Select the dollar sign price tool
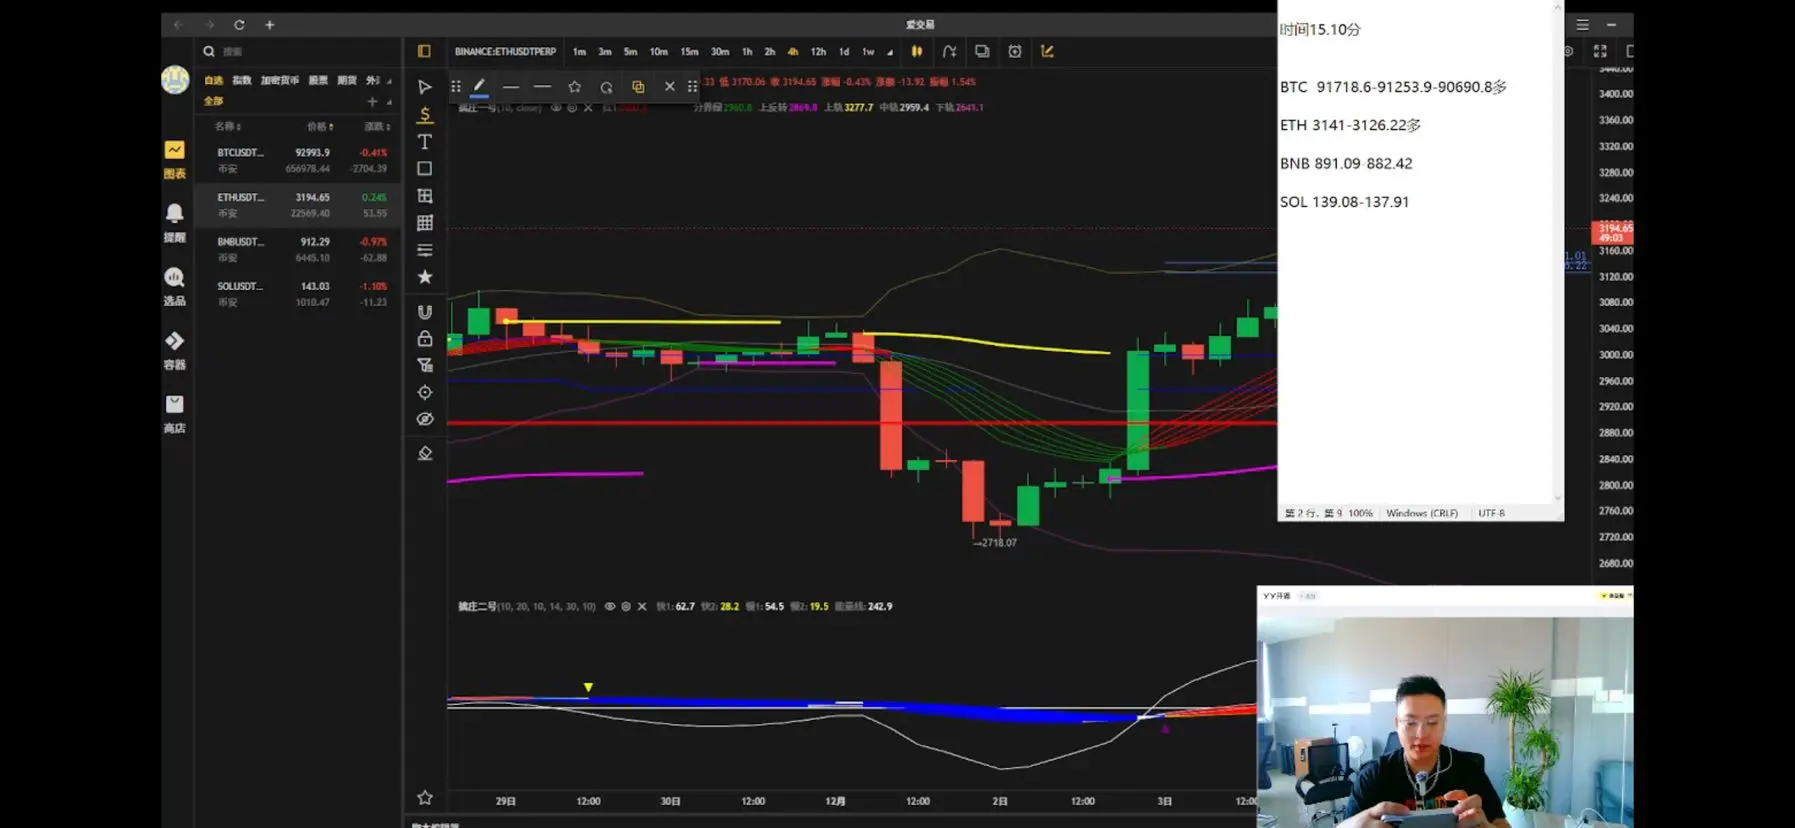The image size is (1795, 828). pos(424,114)
